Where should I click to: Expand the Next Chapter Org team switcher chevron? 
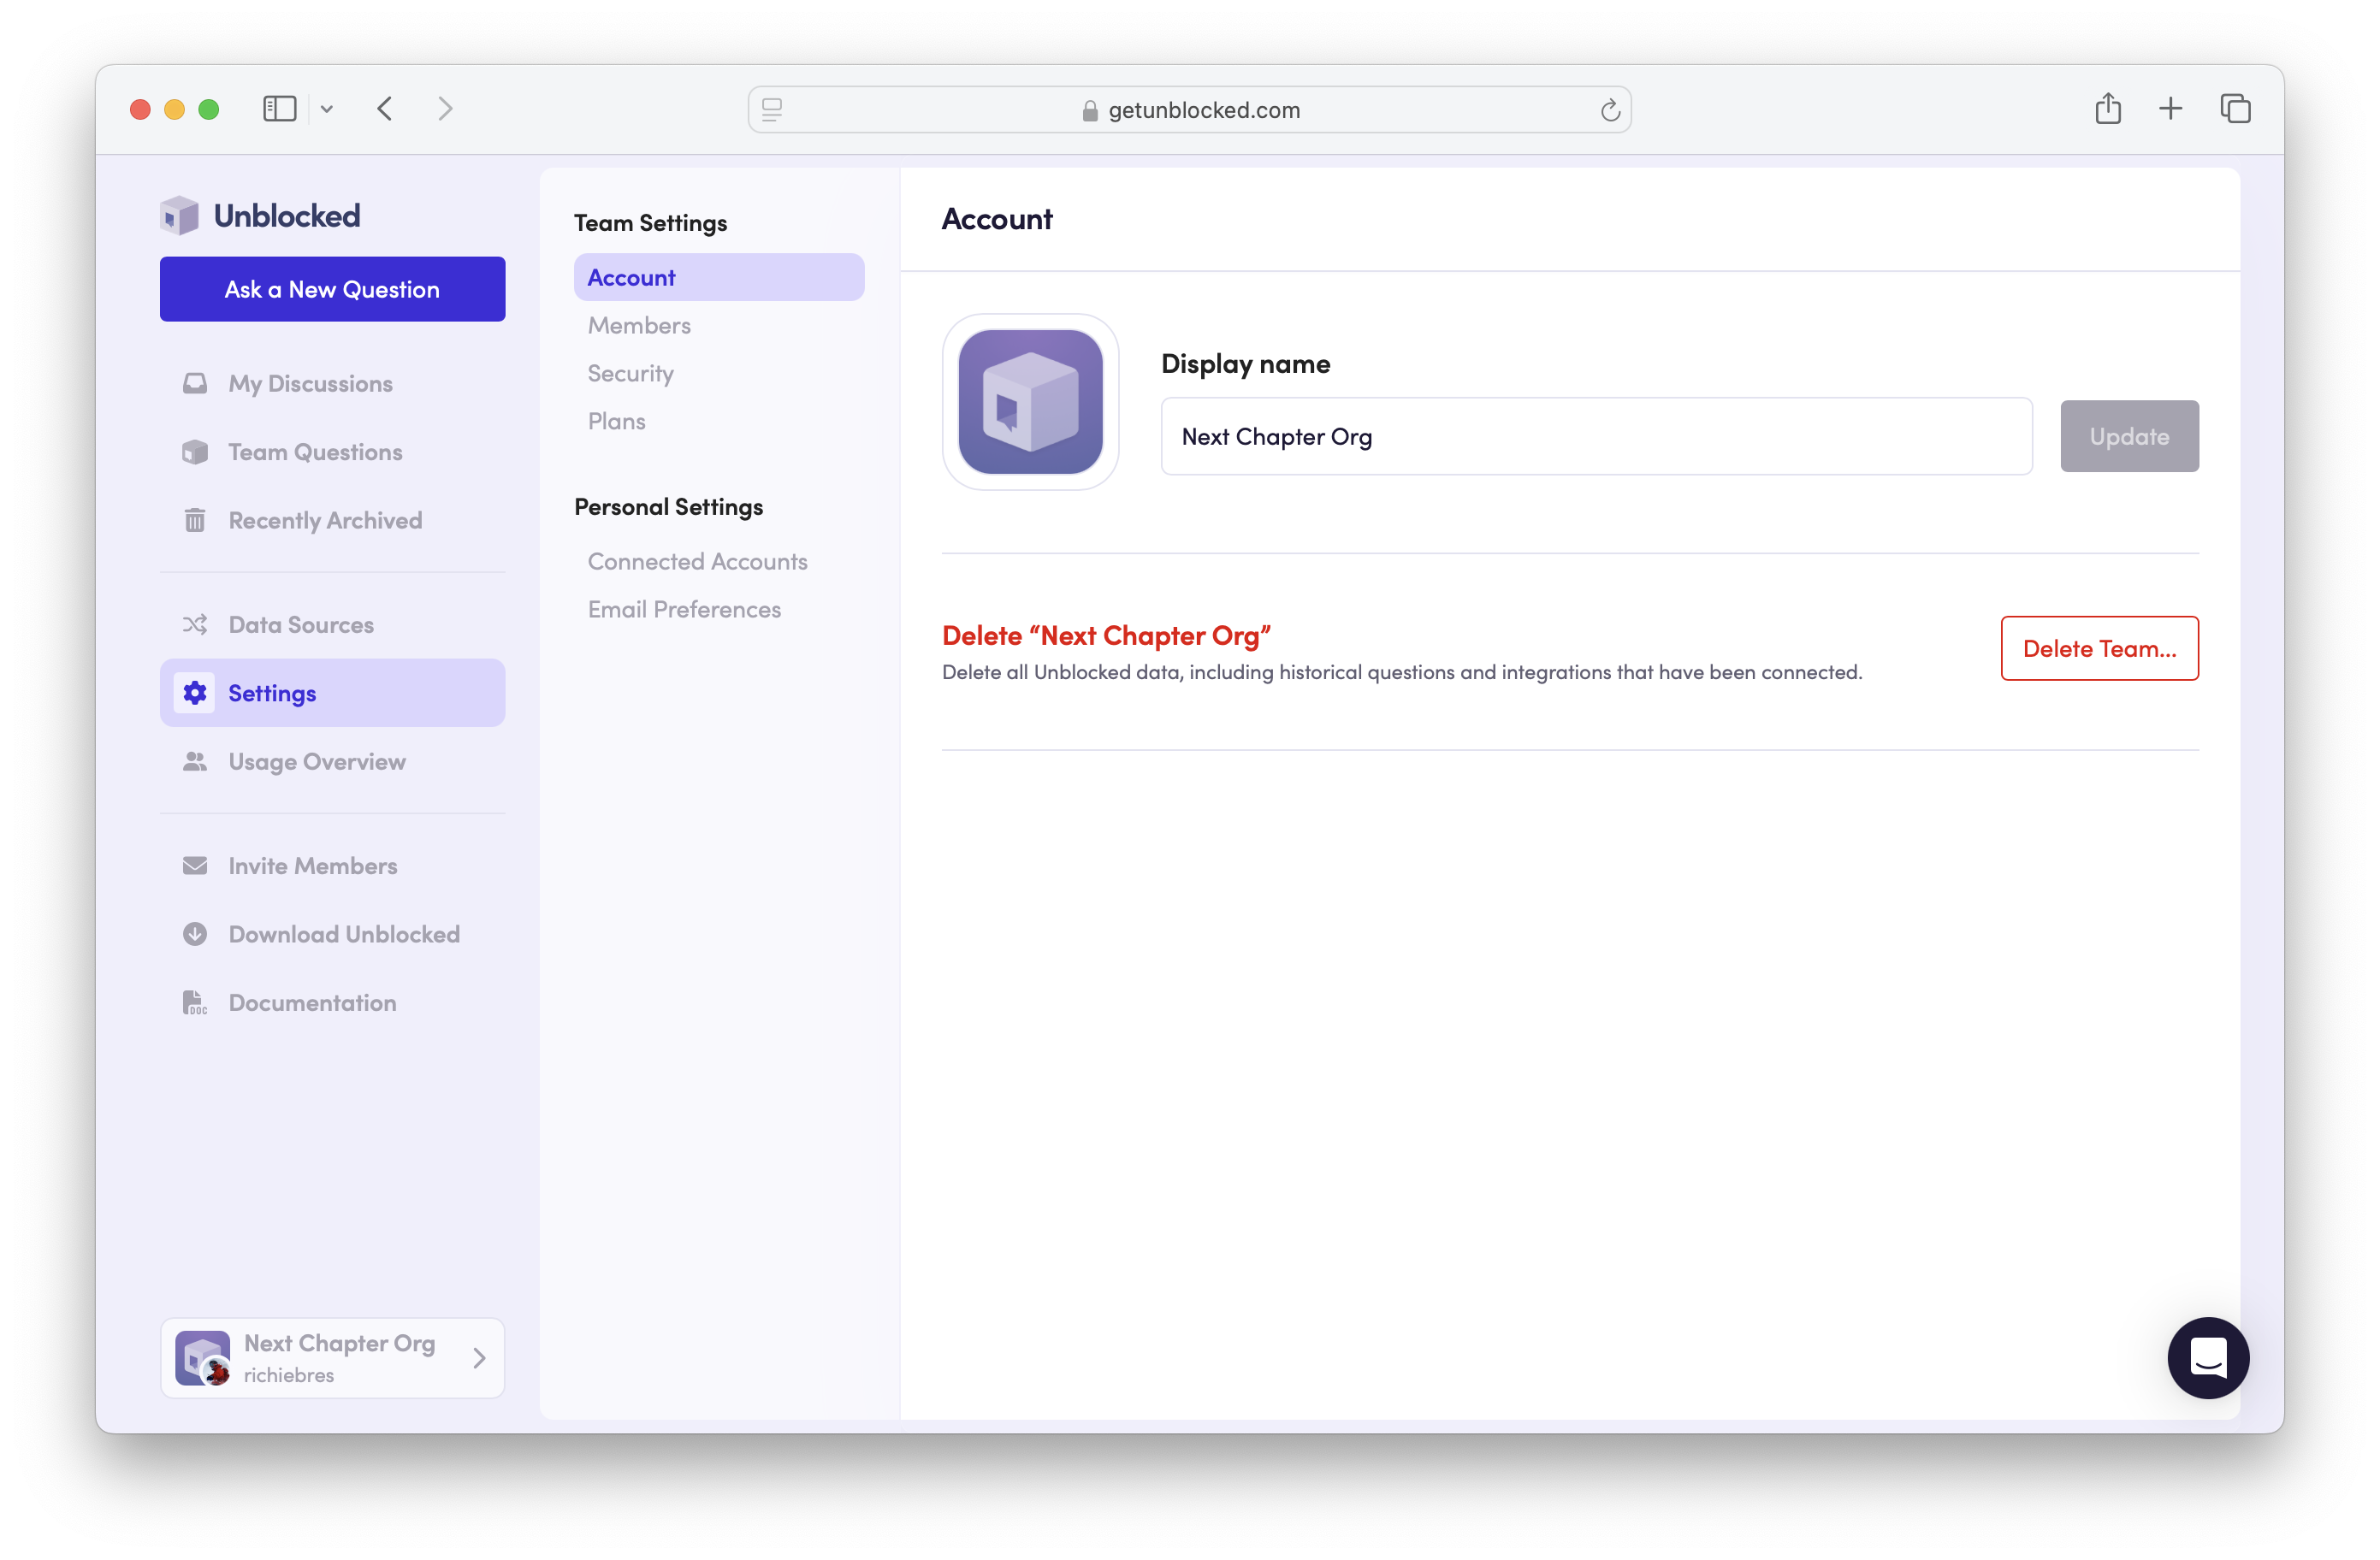[479, 1358]
